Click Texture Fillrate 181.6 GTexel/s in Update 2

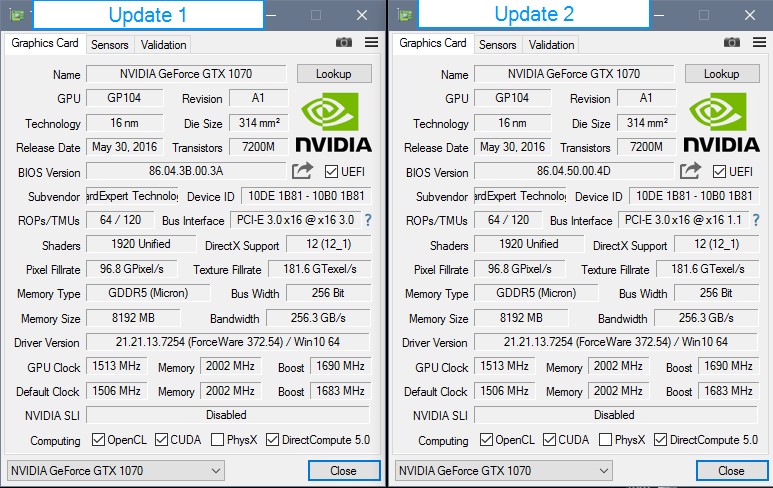708,269
